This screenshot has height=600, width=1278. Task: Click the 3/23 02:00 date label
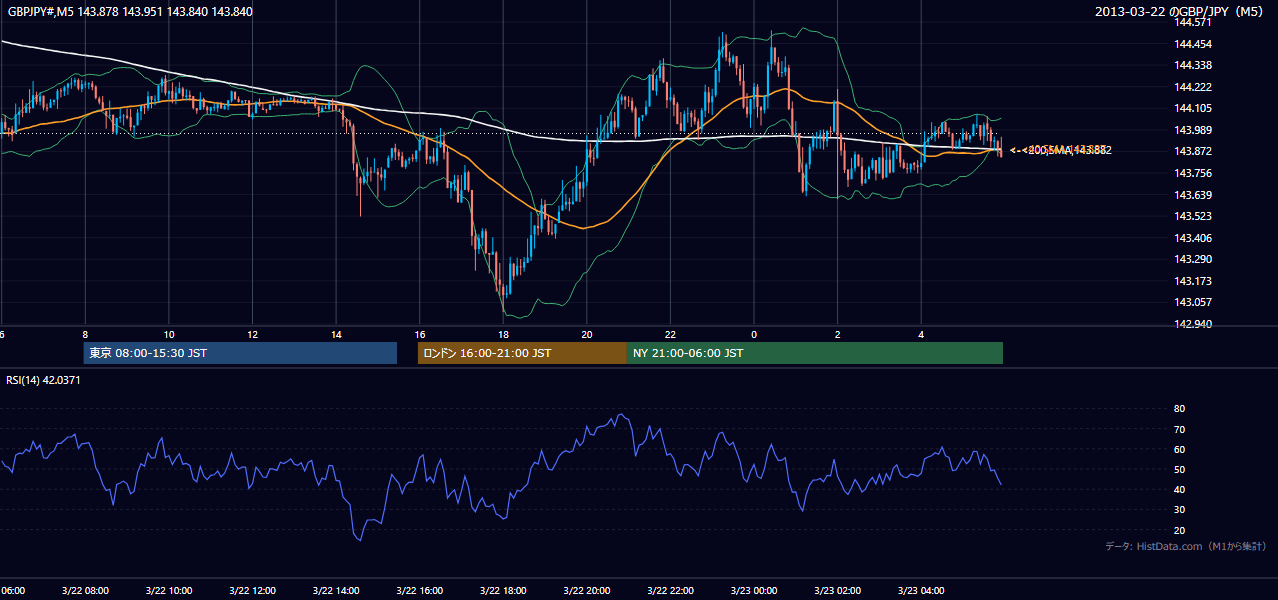pos(838,591)
